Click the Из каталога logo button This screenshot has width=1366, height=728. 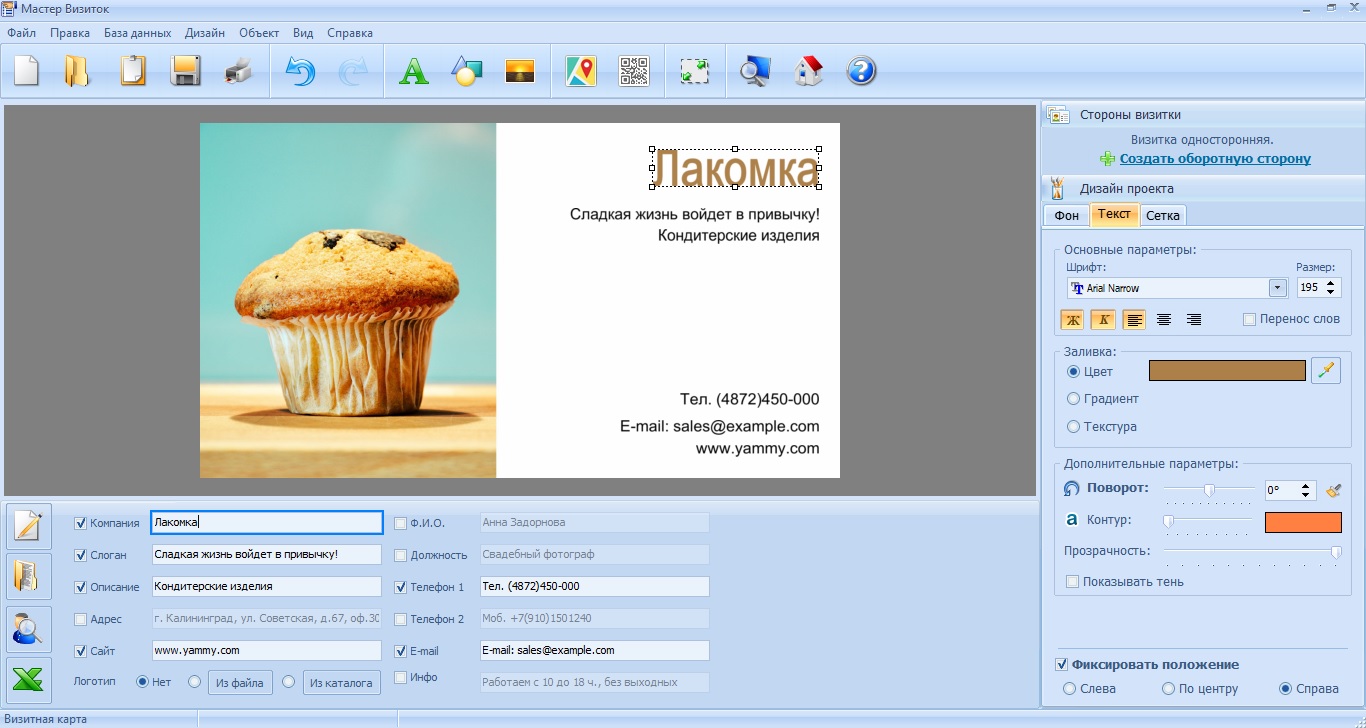coord(341,683)
